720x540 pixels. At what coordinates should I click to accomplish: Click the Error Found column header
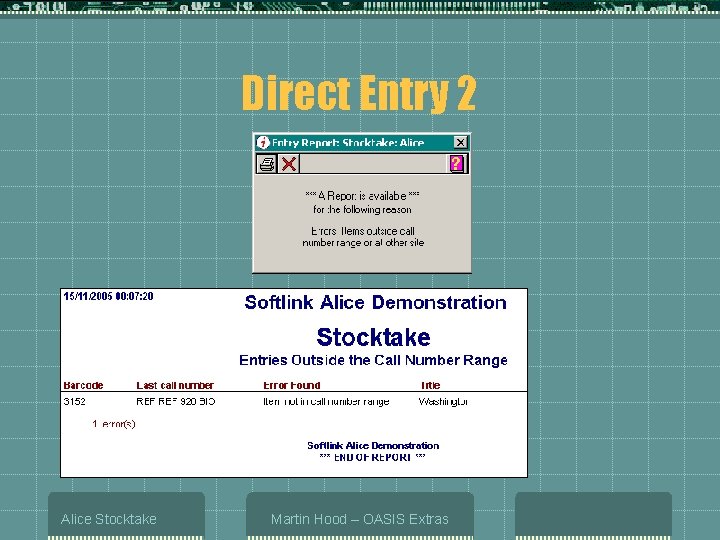(292, 385)
